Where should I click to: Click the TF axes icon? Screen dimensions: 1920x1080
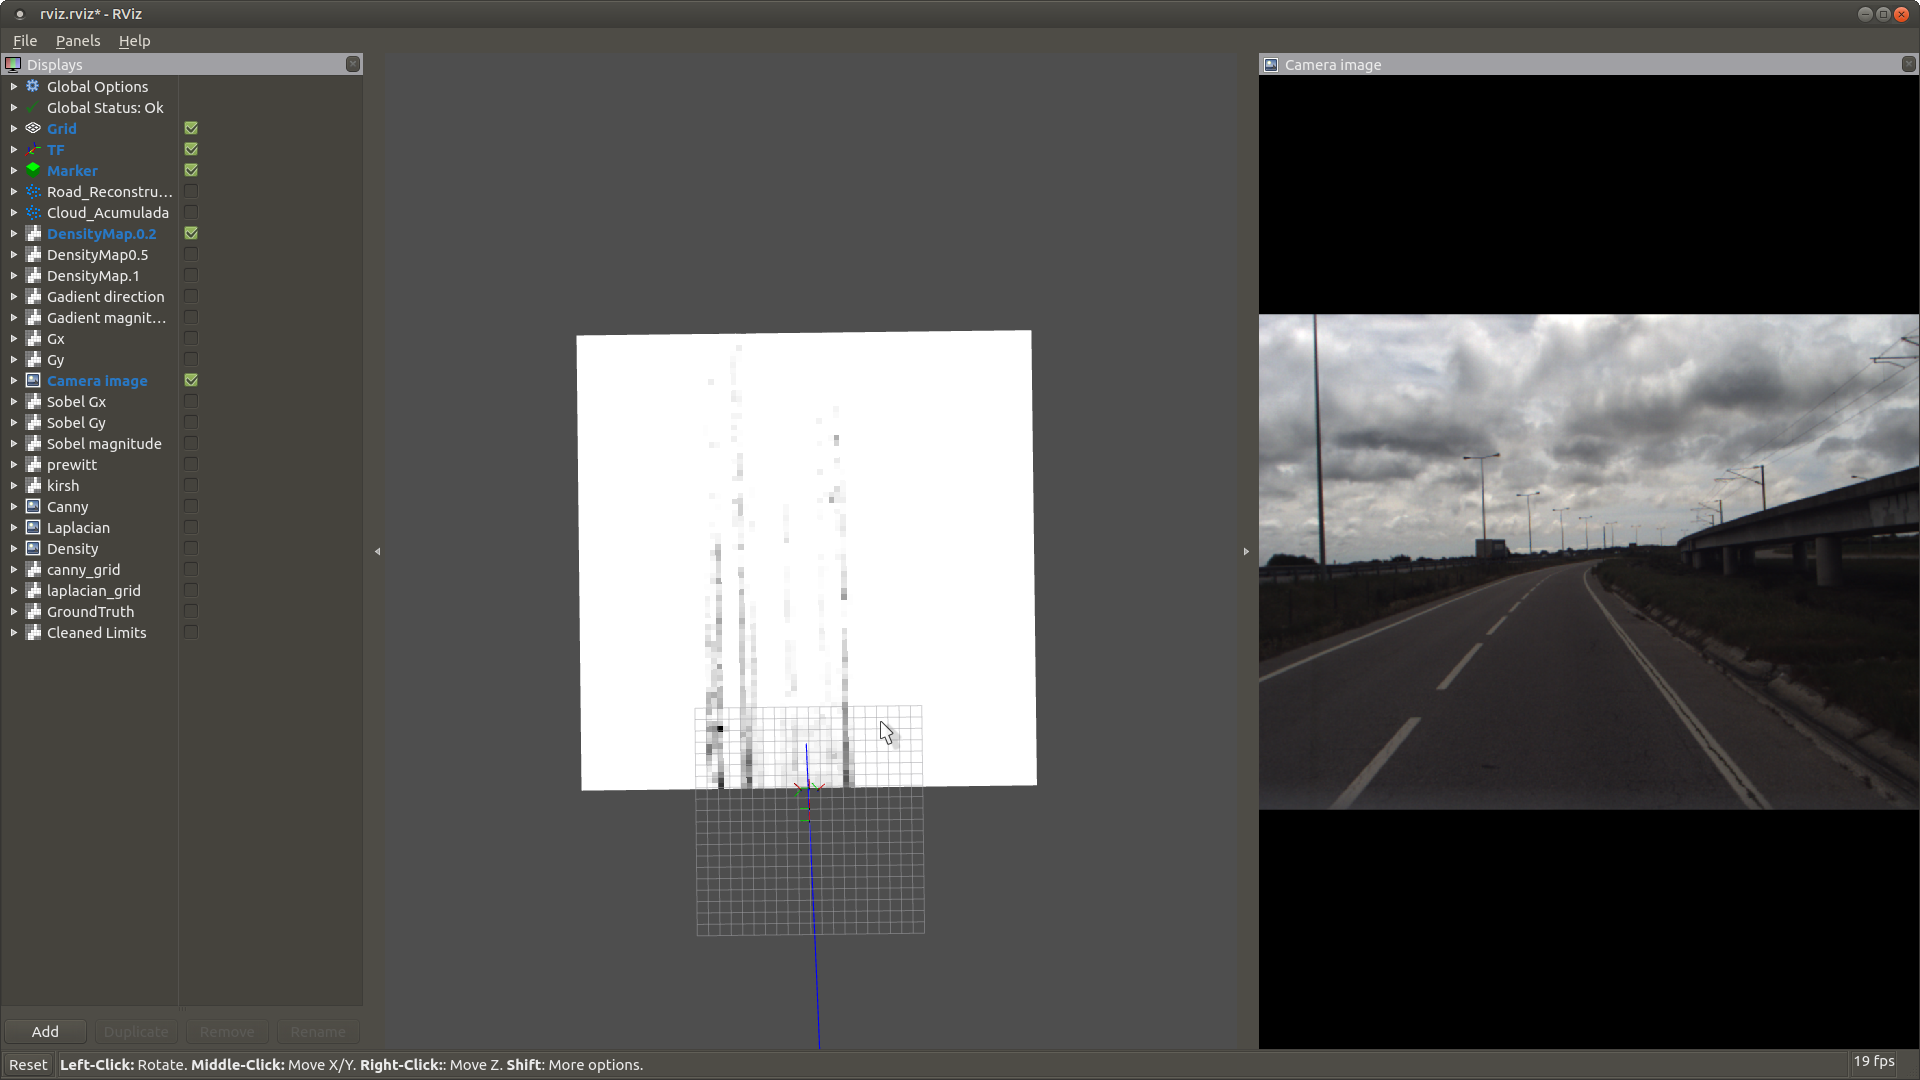33,149
